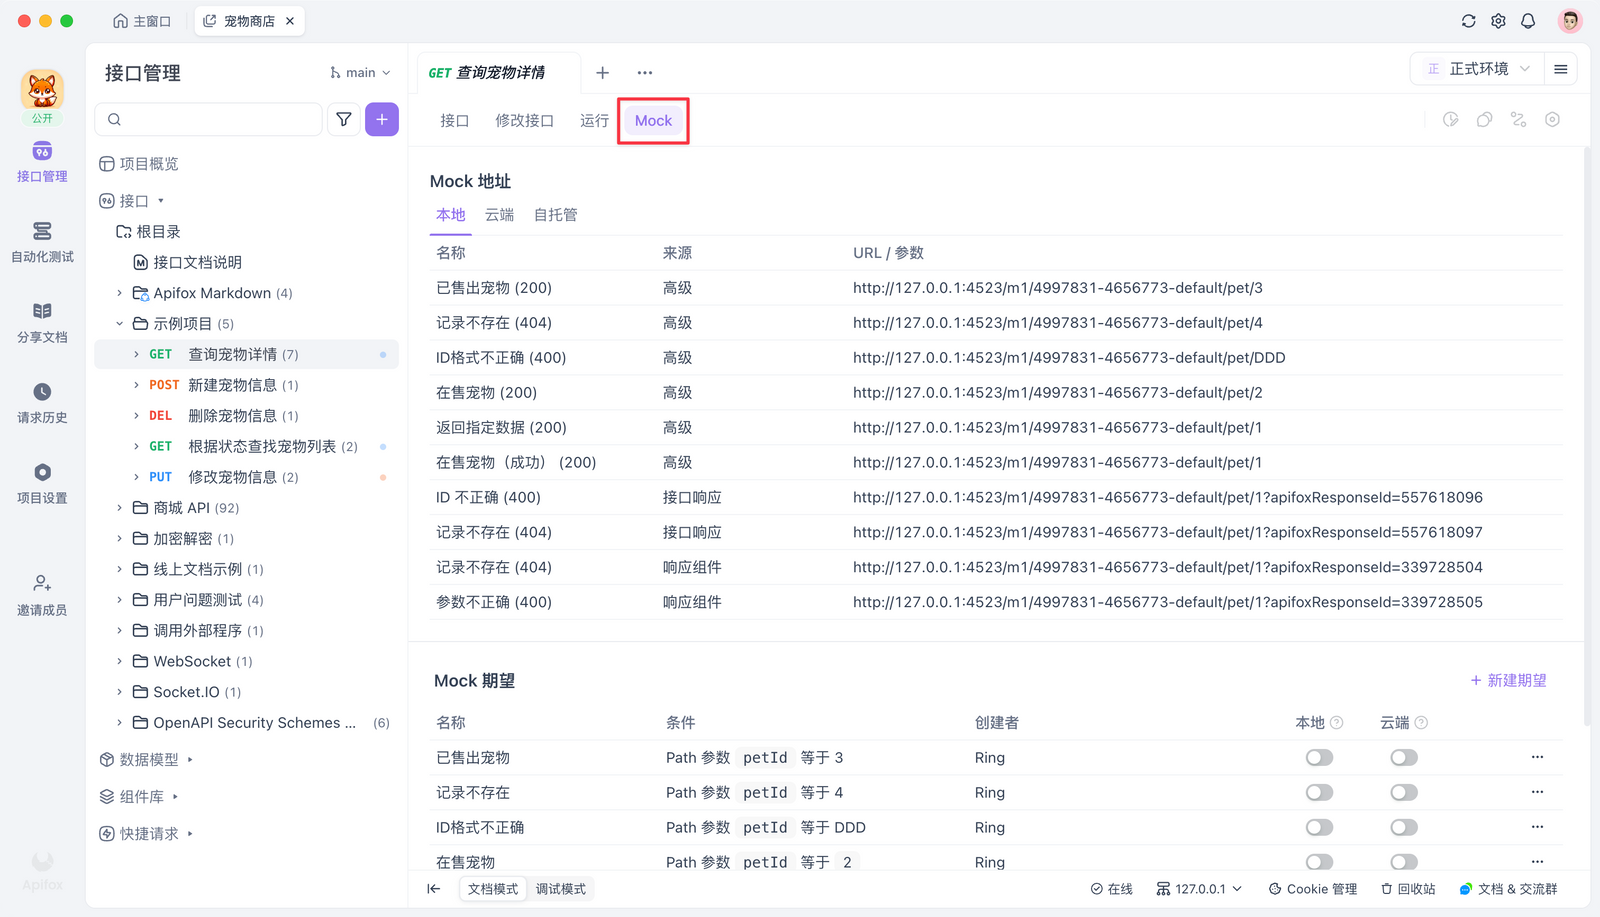Open 项目设置 from the left sidebar
Image resolution: width=1600 pixels, height=917 pixels.
pos(41,481)
